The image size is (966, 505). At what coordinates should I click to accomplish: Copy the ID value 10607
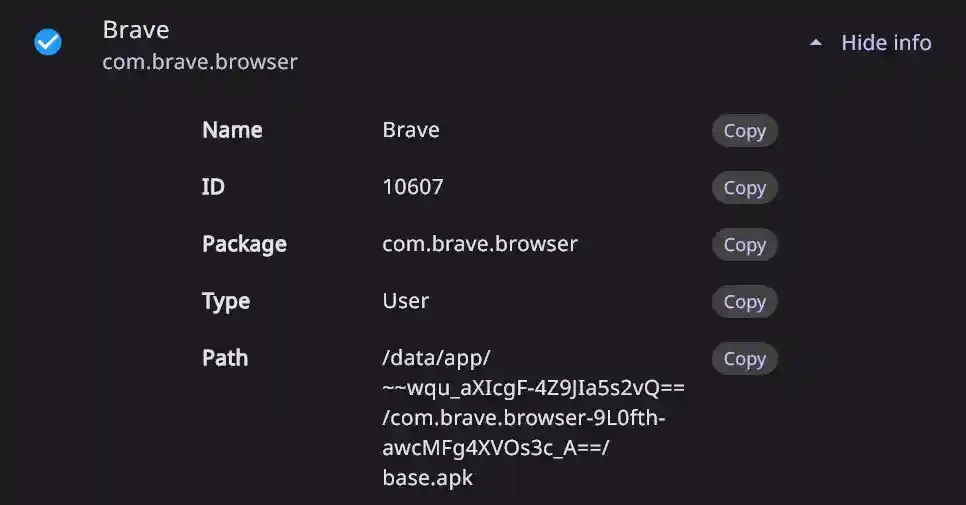[x=744, y=188]
